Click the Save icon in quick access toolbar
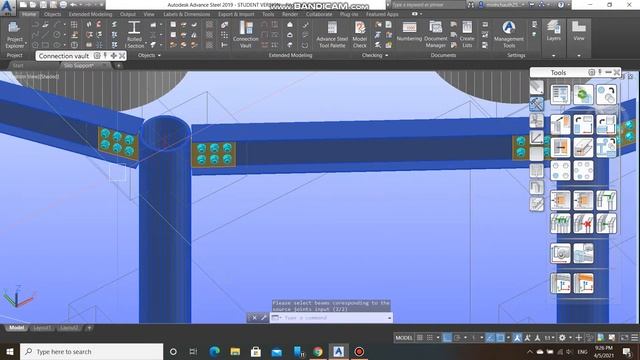 coord(43,5)
